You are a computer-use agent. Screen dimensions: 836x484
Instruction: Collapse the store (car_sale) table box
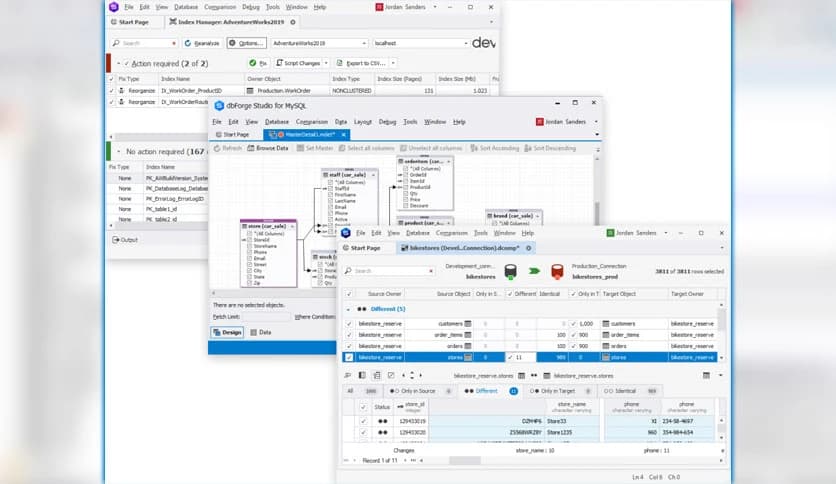[292, 227]
